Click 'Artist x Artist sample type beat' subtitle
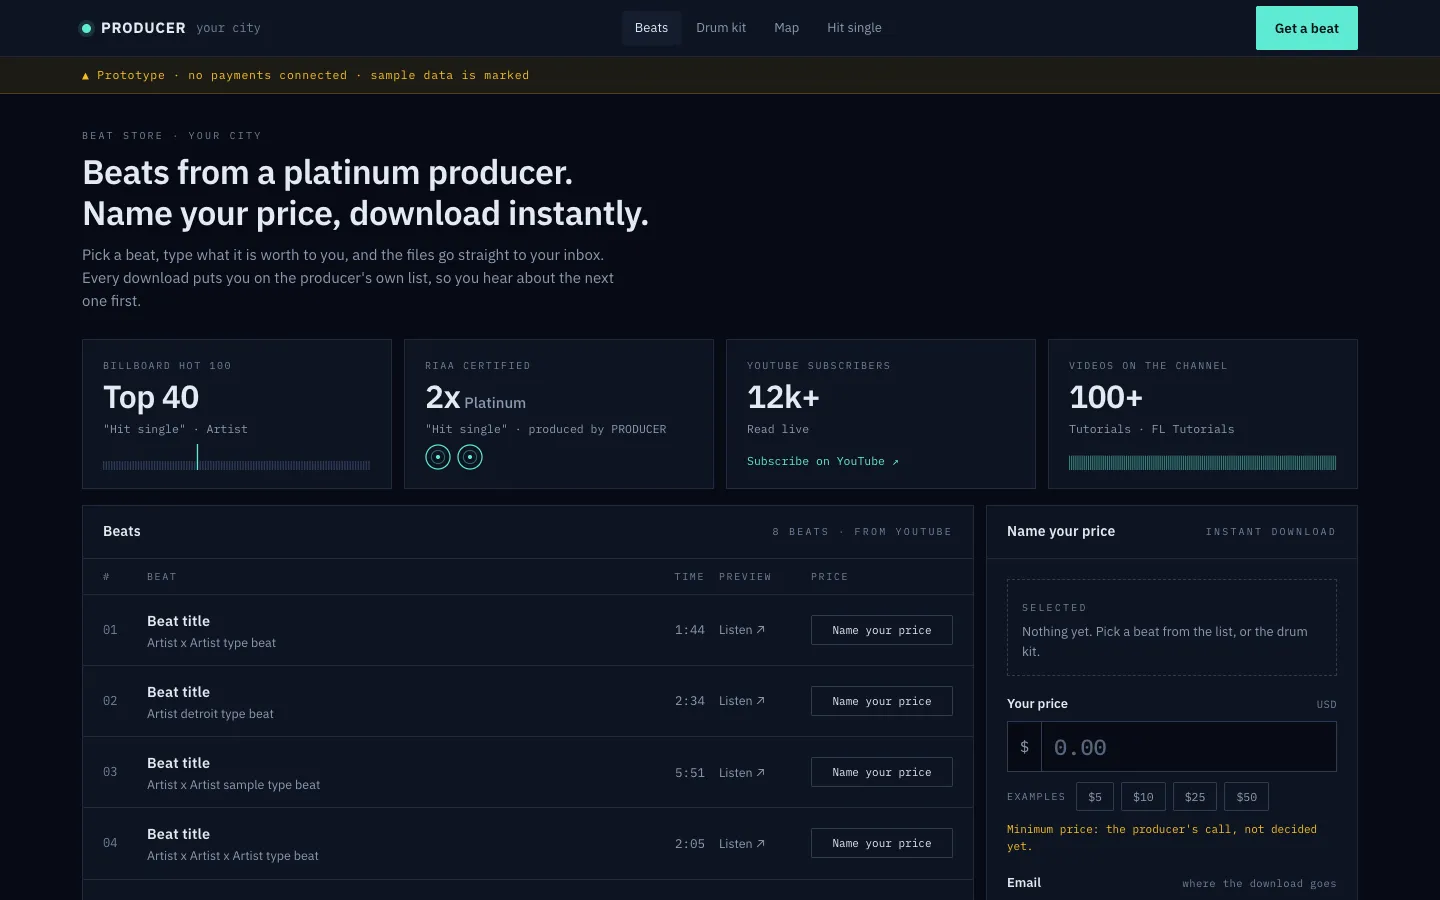 pos(233,785)
